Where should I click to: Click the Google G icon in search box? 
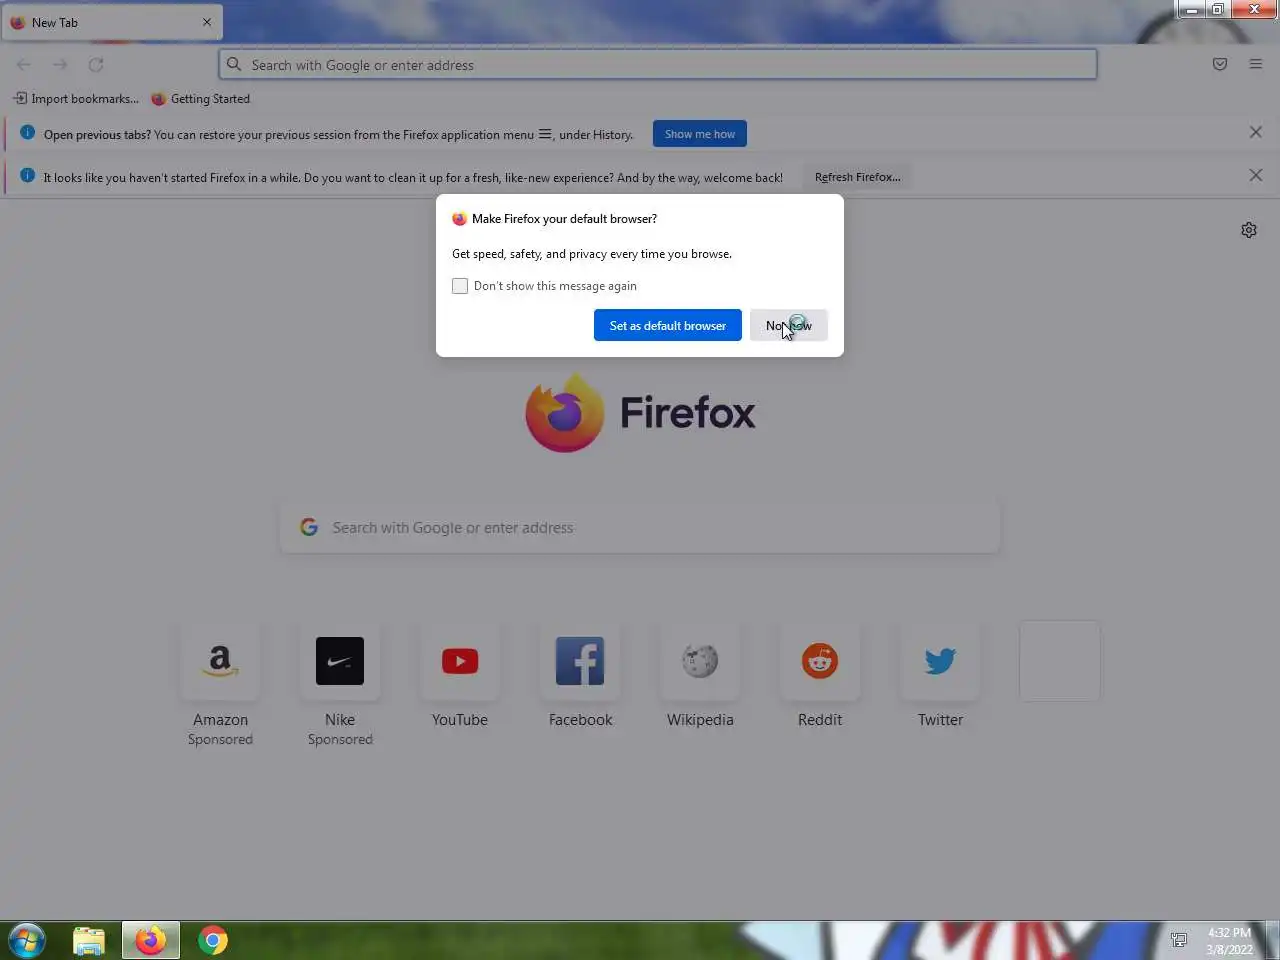309,527
